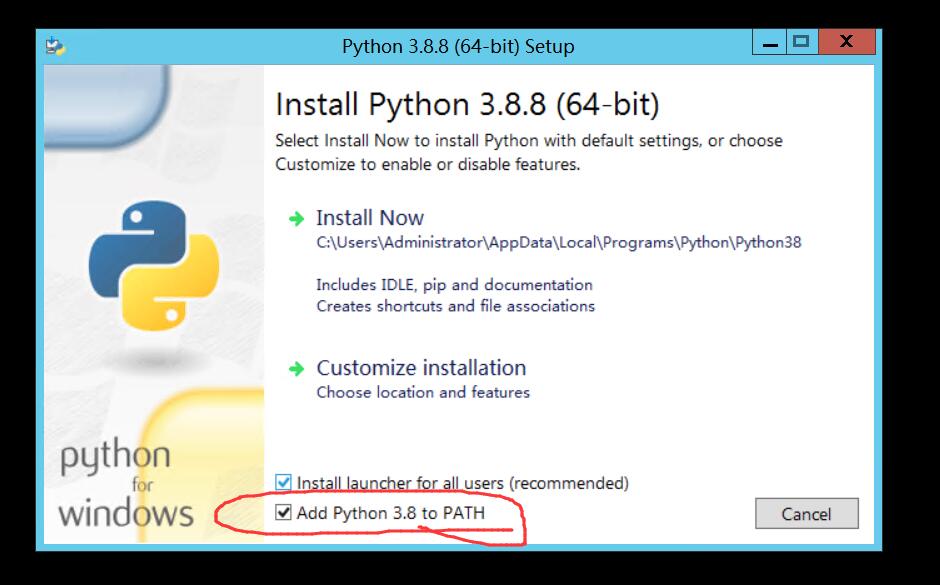Viewport: 940px width, 585px height.
Task: Click the green arrow beside Install Now
Action: 296,219
